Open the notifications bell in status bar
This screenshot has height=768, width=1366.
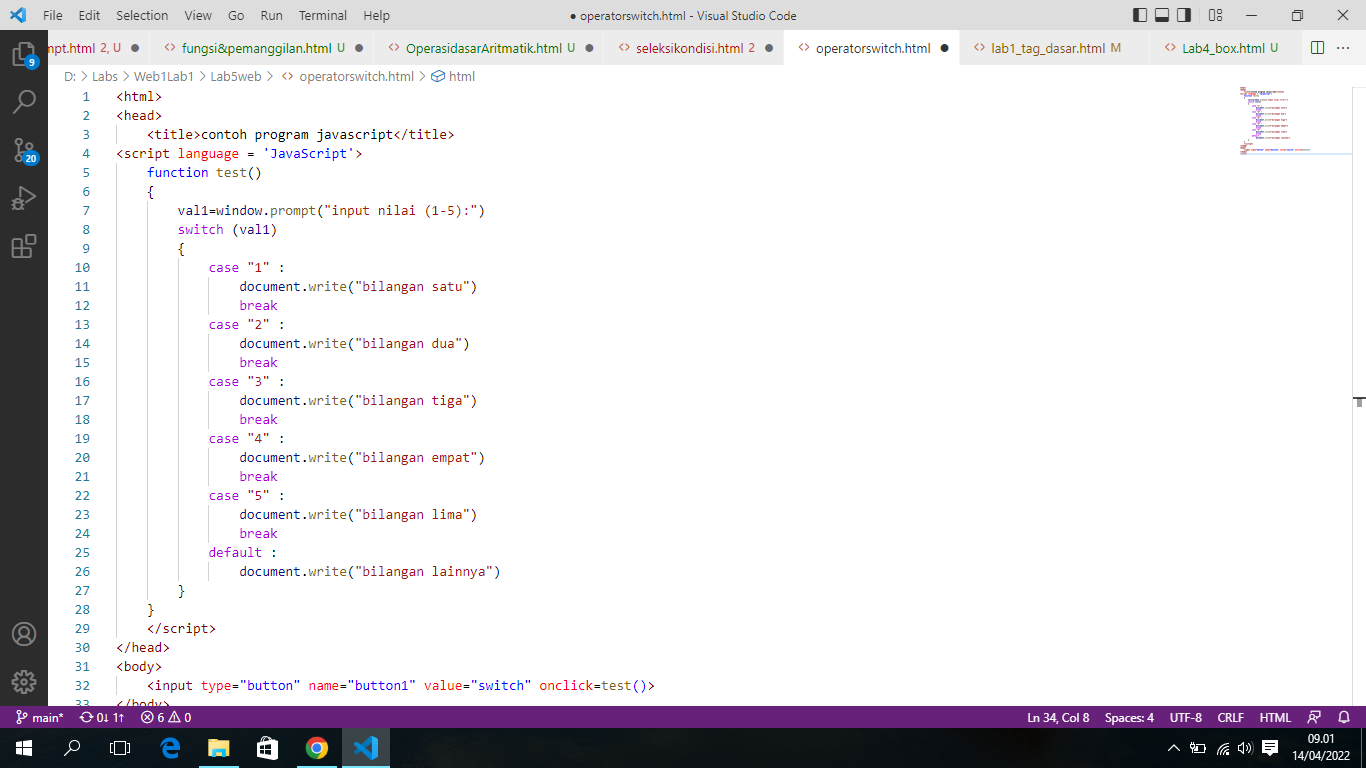coord(1345,717)
